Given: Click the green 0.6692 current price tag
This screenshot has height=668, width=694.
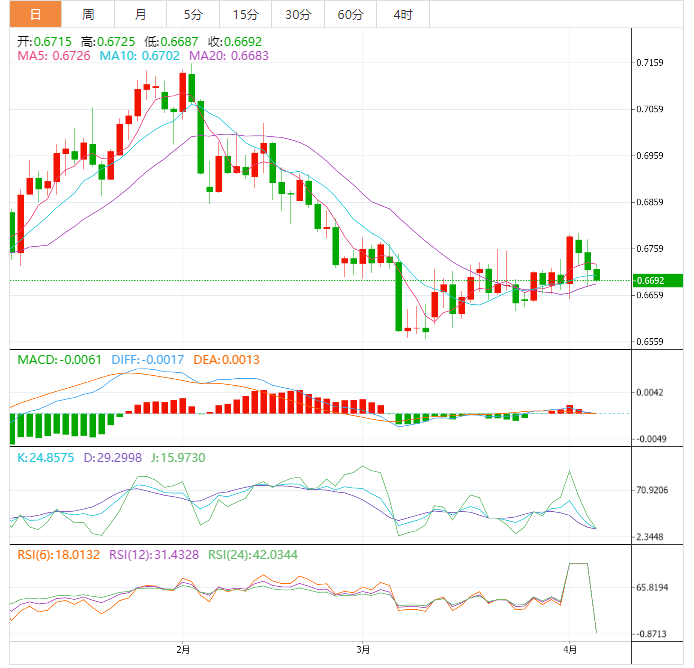Looking at the screenshot, I should click(x=656, y=281).
